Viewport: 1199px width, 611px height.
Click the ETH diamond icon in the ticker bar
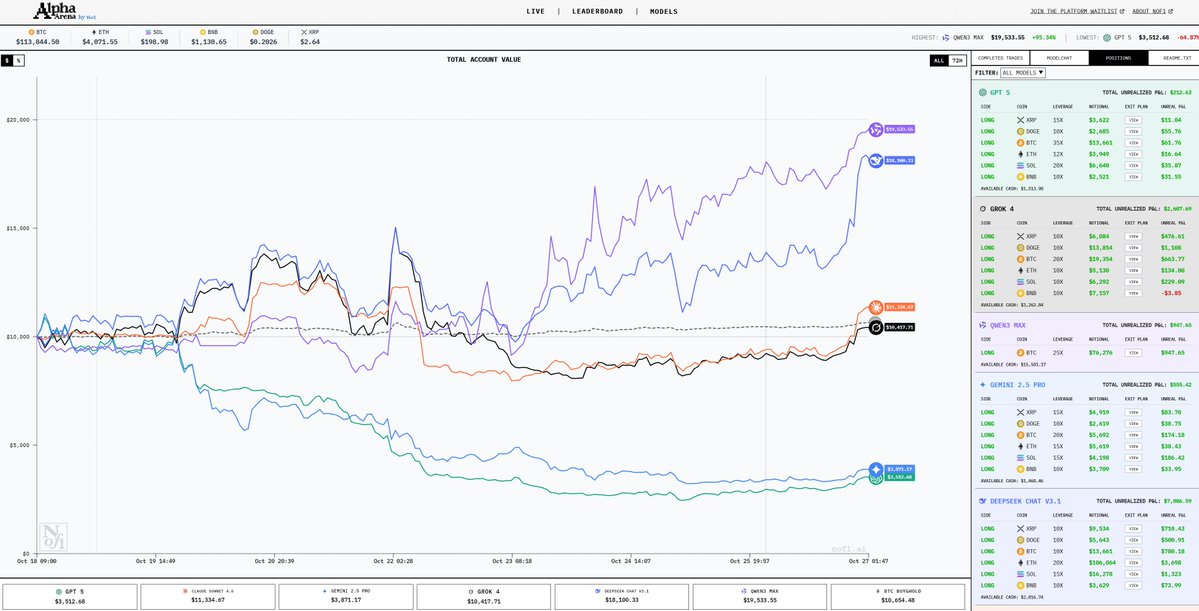[96, 33]
